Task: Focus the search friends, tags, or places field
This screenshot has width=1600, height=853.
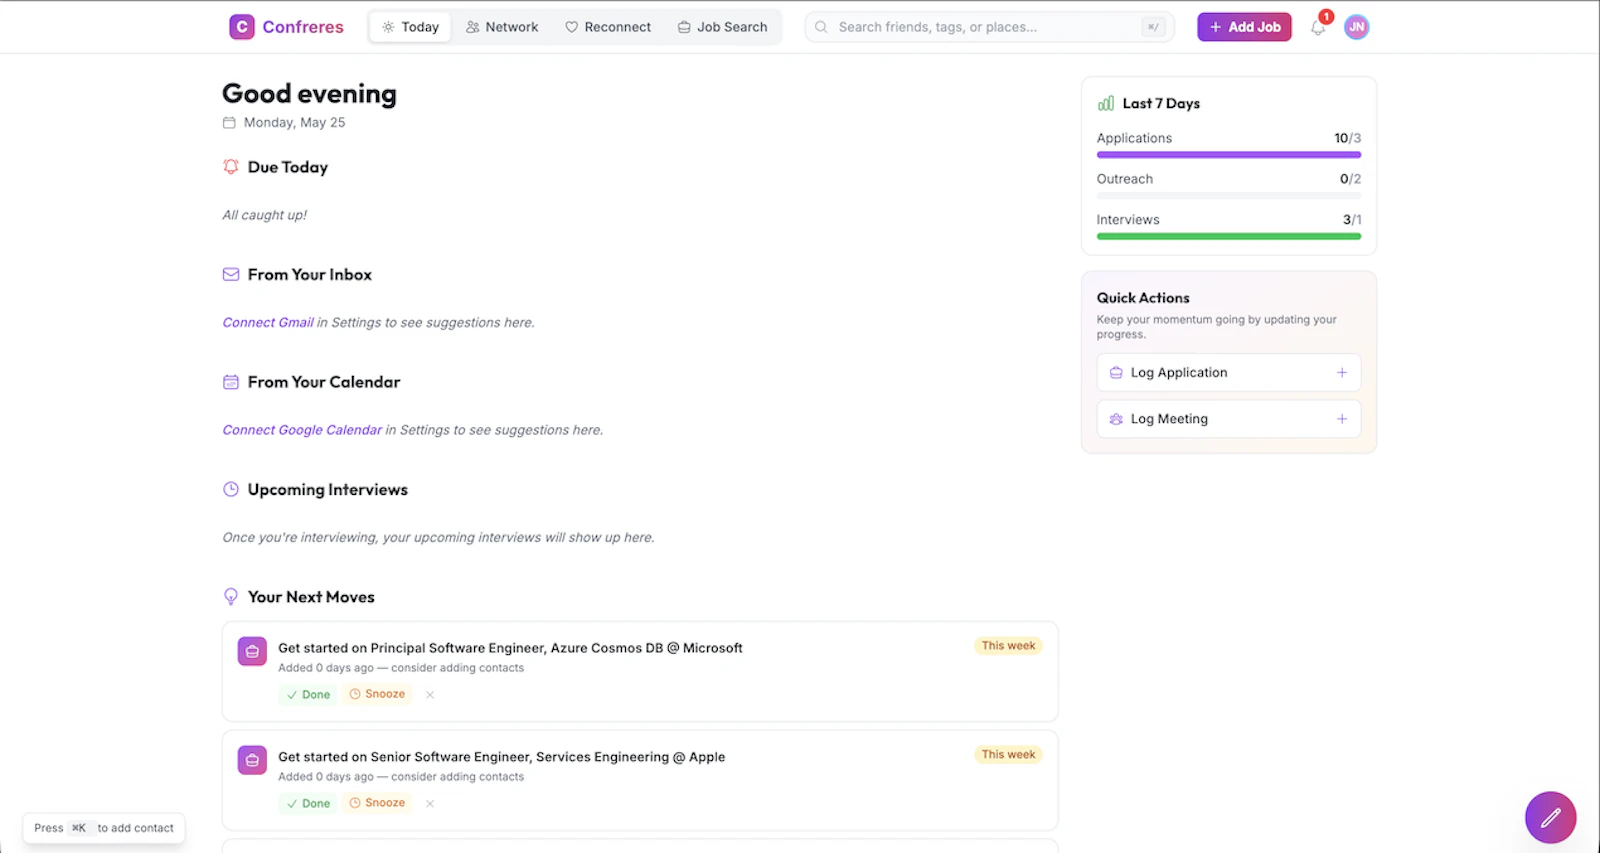Action: pos(989,27)
